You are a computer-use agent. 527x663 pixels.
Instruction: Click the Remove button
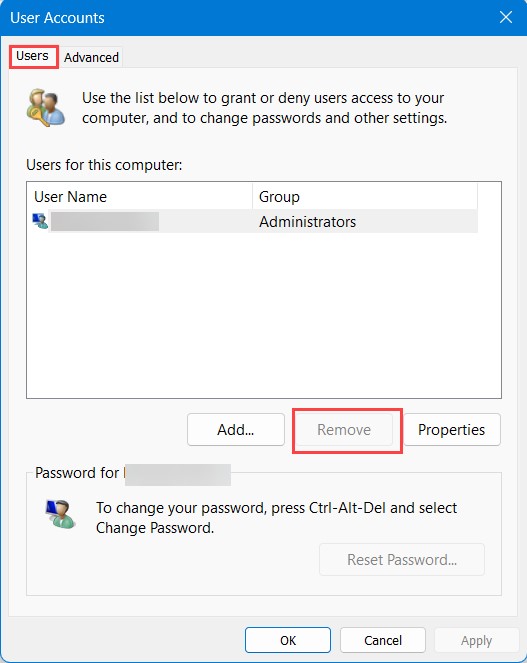(x=344, y=430)
